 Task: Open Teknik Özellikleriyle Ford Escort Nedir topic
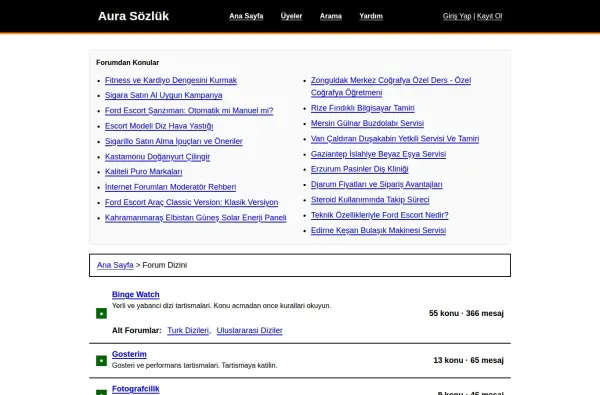click(380, 215)
